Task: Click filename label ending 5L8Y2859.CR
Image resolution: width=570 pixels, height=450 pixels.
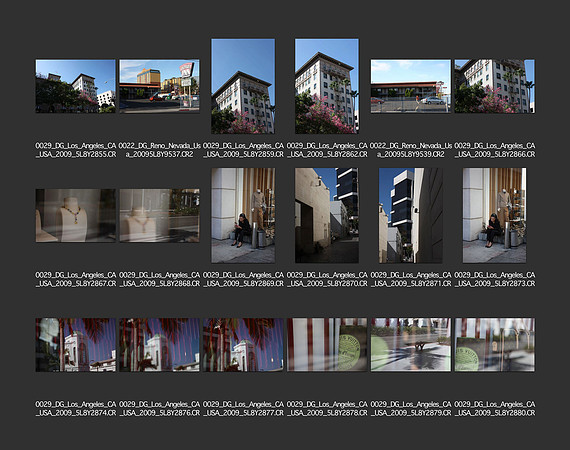Action: click(243, 150)
